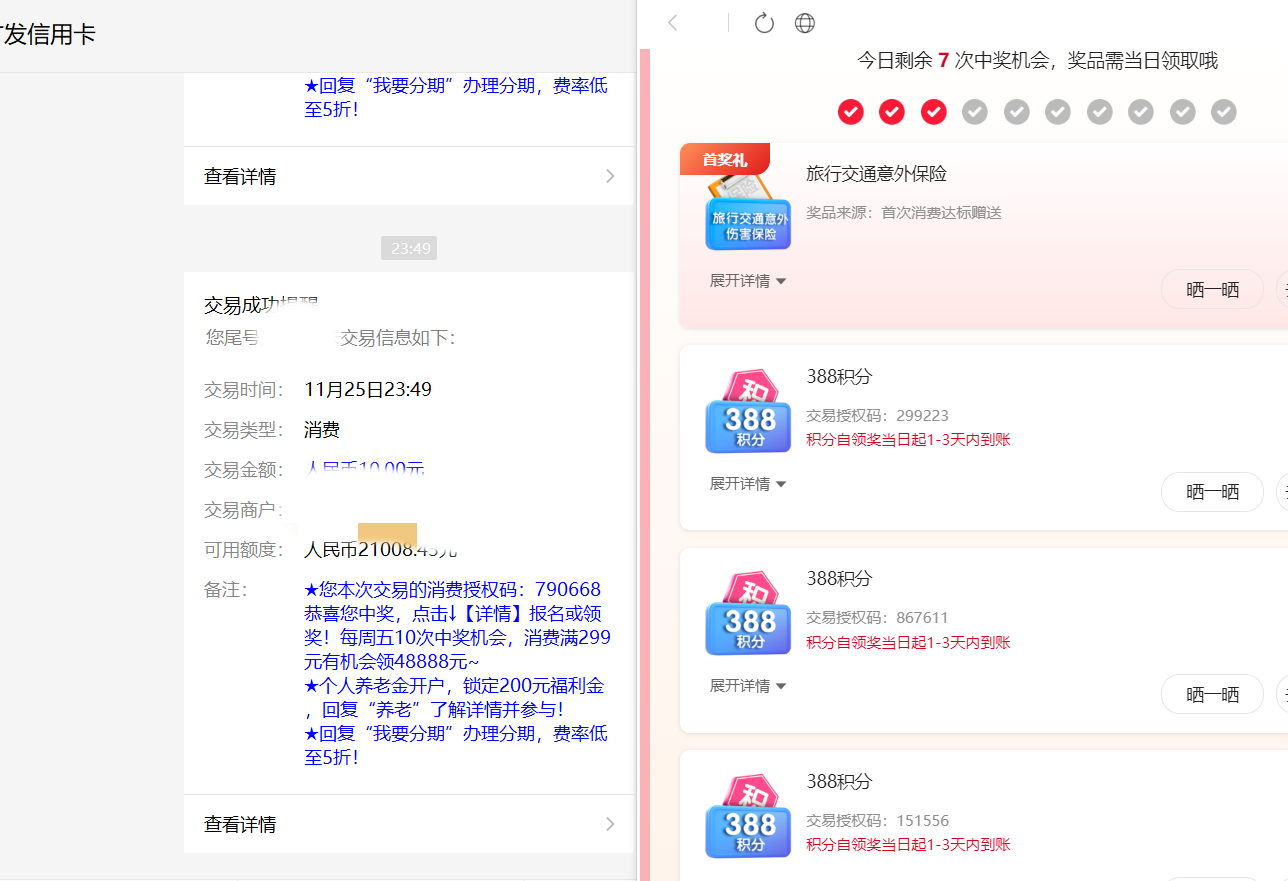Viewport: 1288px width, 881px height.
Task: Click the prize title 旅行交通意外保险
Action: click(x=876, y=174)
